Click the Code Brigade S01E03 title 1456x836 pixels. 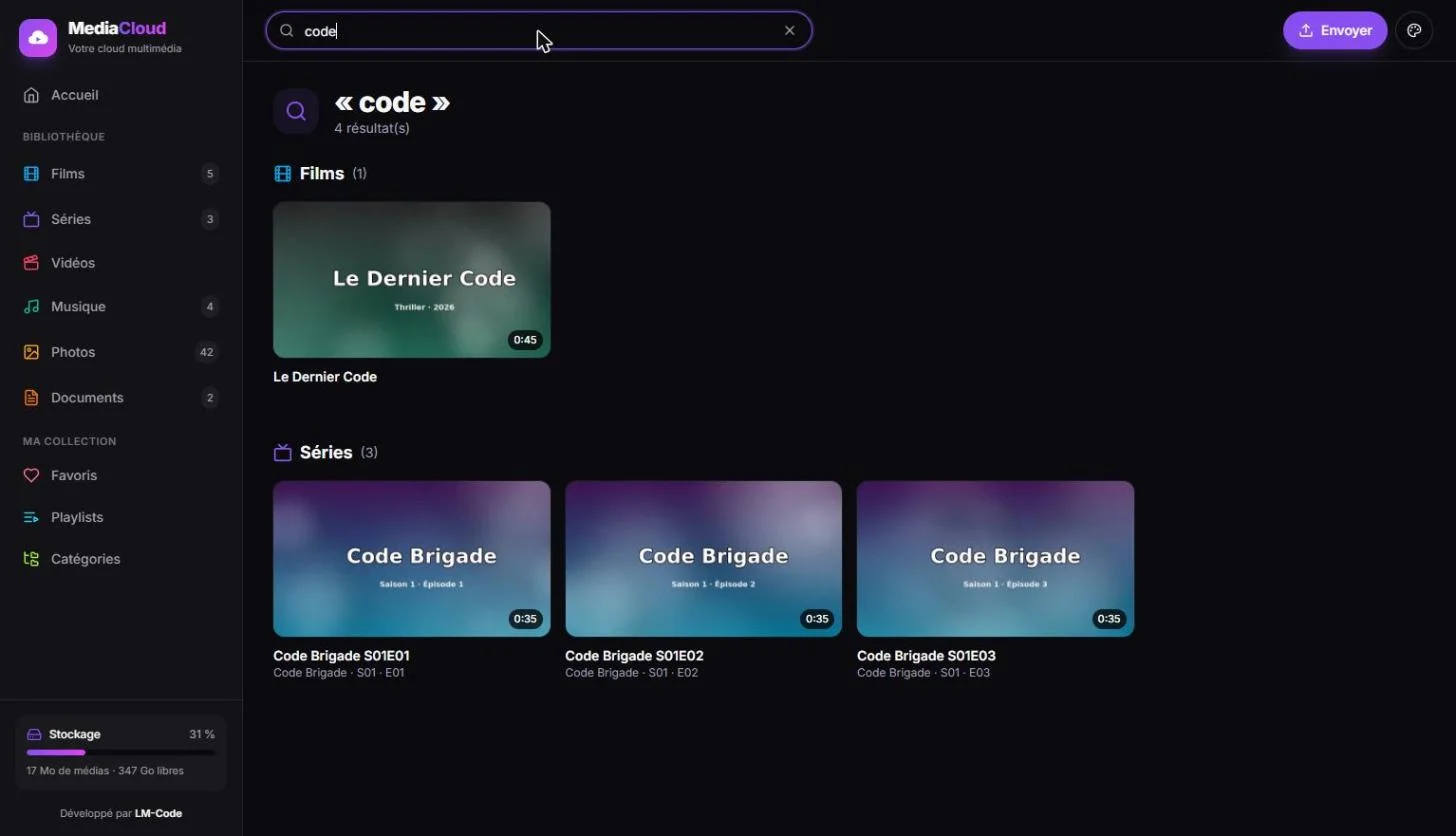927,656
